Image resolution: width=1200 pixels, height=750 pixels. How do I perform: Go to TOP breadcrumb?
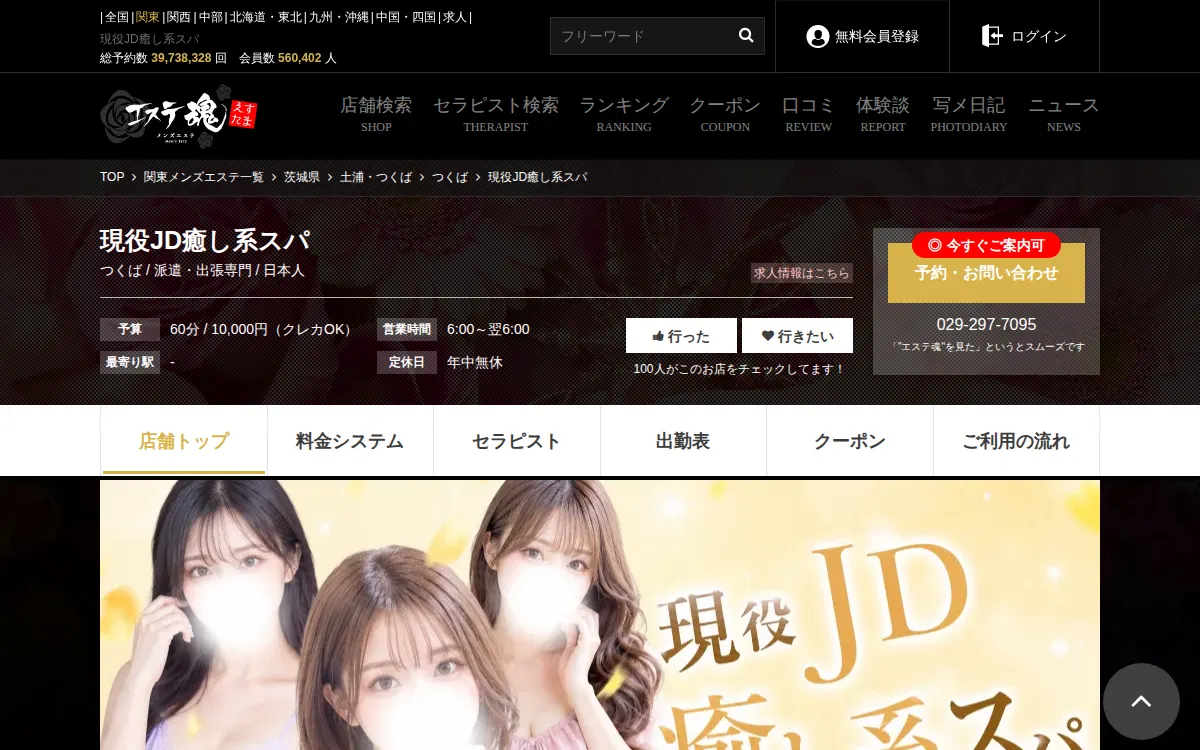[x=112, y=177]
